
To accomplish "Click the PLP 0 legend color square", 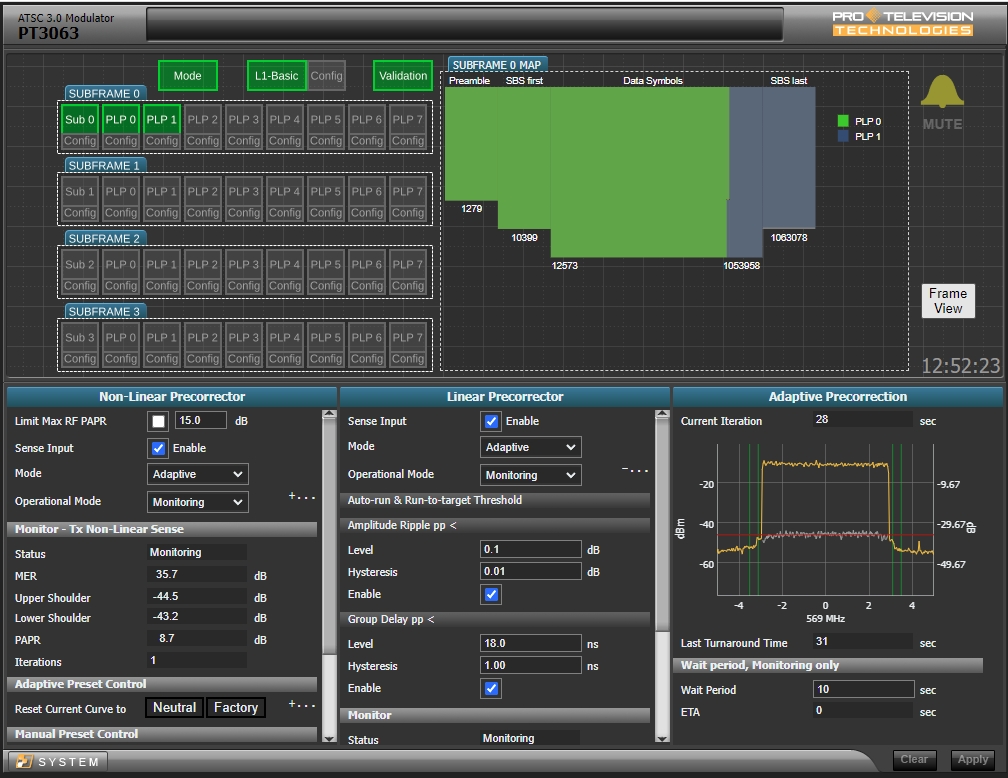I will tap(843, 121).
